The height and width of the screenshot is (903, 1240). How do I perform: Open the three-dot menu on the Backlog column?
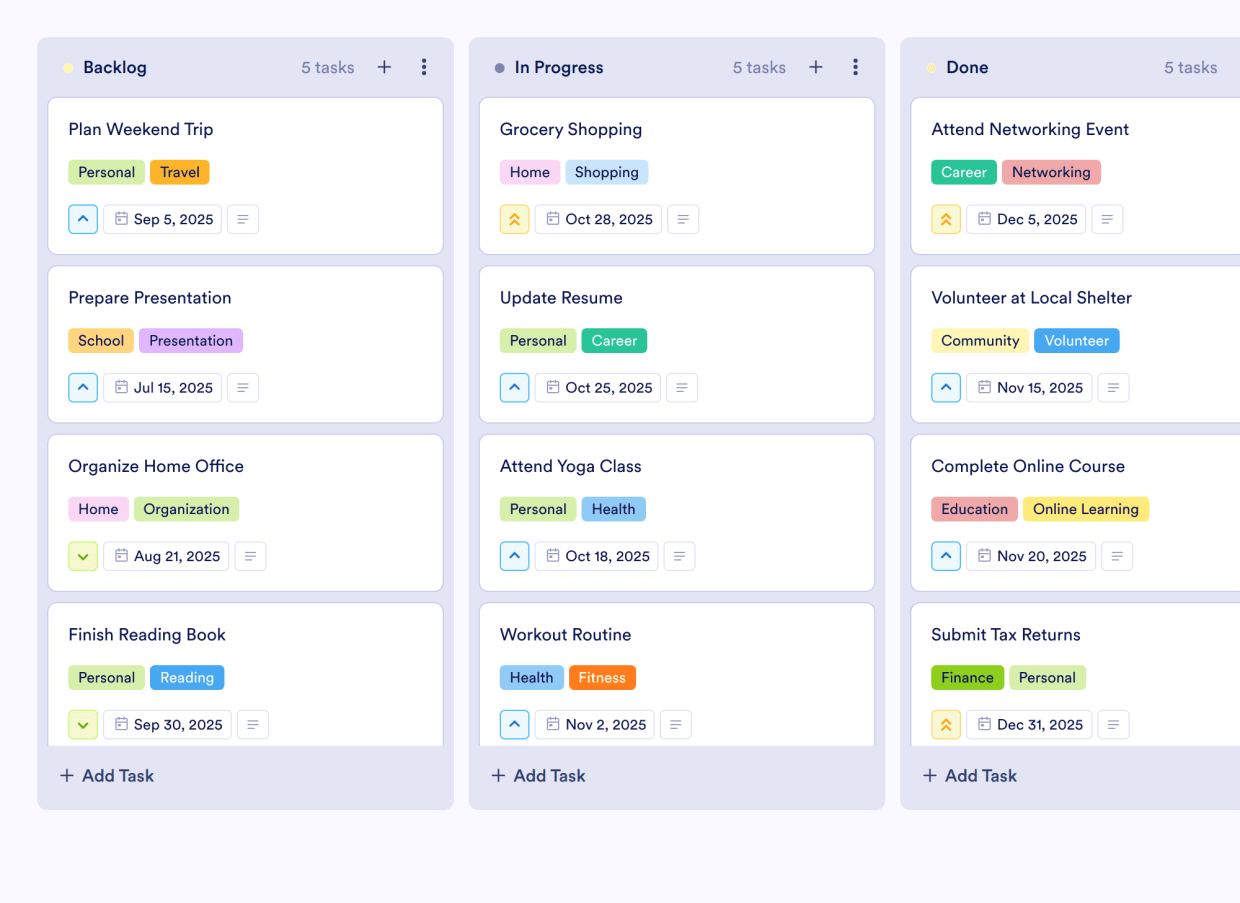click(x=424, y=67)
